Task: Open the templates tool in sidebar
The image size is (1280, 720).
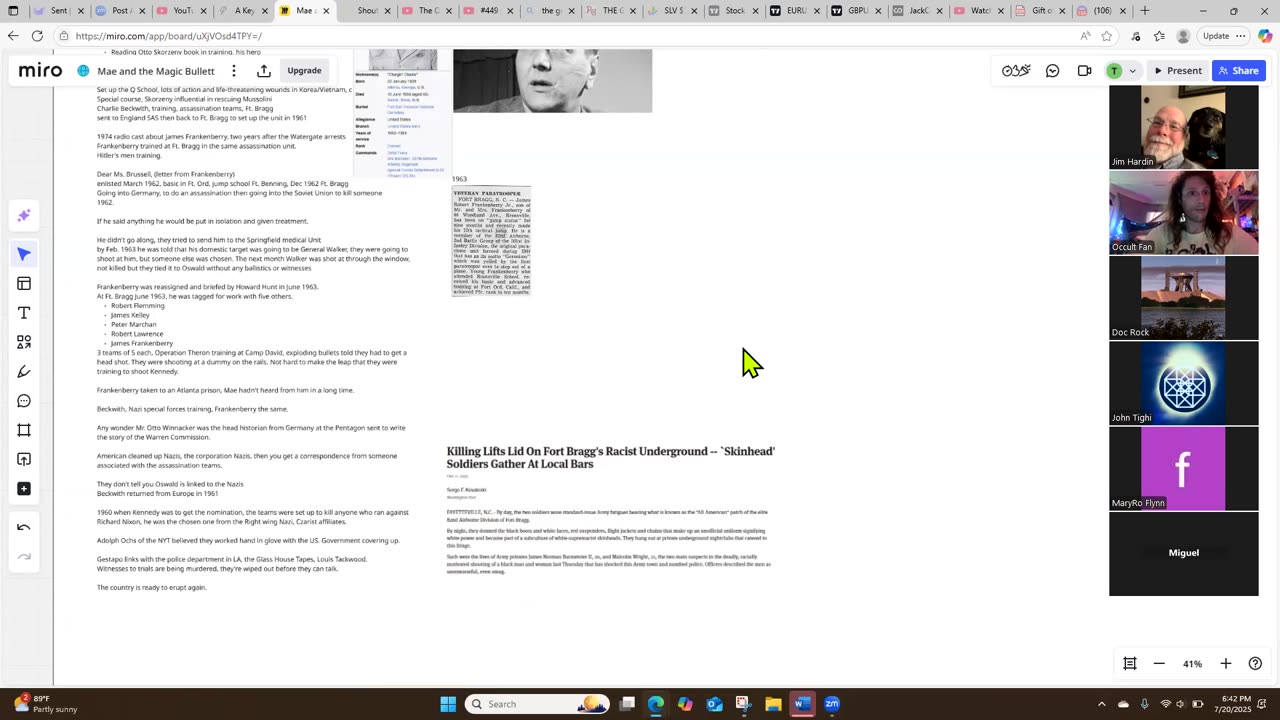Action: click(24, 284)
